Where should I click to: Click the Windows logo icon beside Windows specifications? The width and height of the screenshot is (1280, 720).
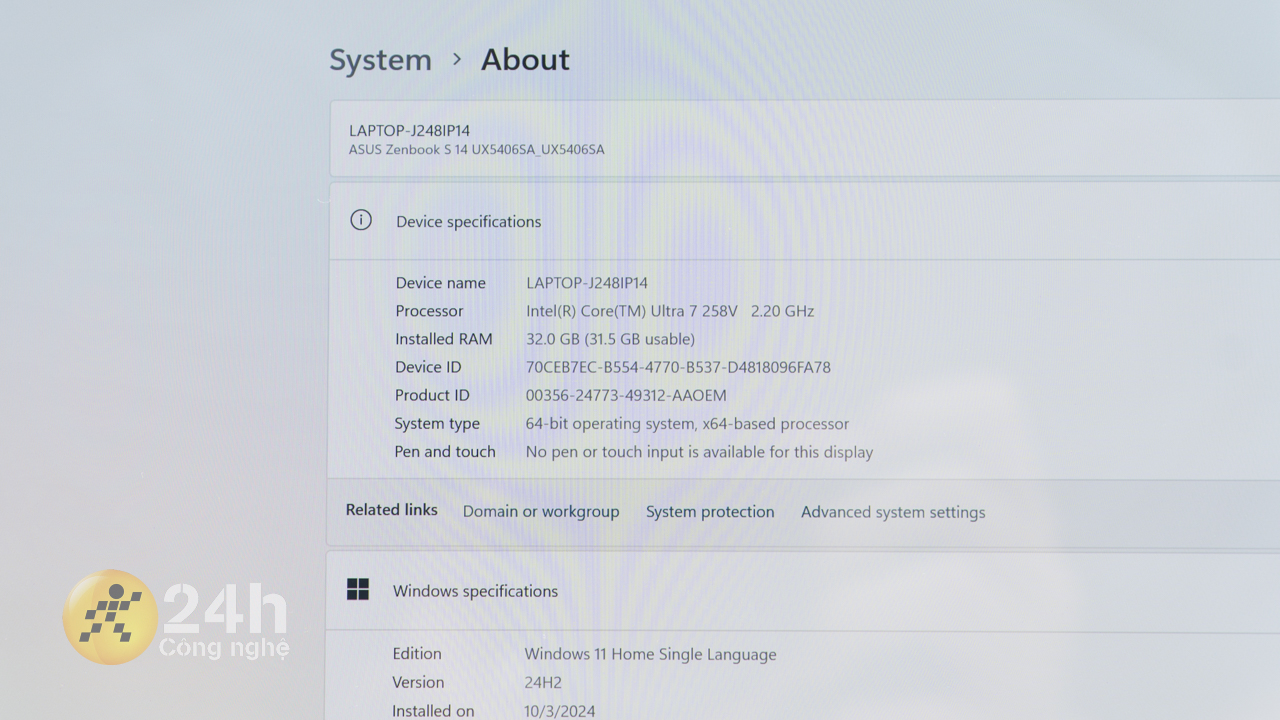pyautogui.click(x=358, y=590)
